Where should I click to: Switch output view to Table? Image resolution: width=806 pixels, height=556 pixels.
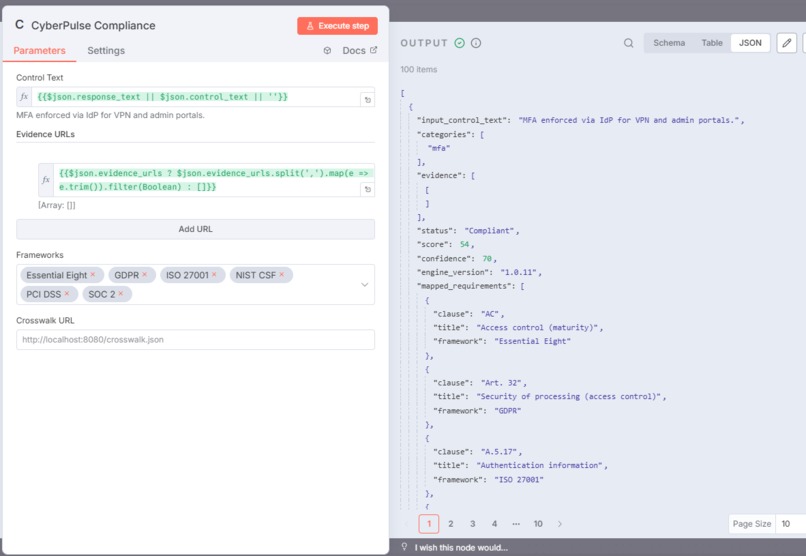[x=712, y=43]
